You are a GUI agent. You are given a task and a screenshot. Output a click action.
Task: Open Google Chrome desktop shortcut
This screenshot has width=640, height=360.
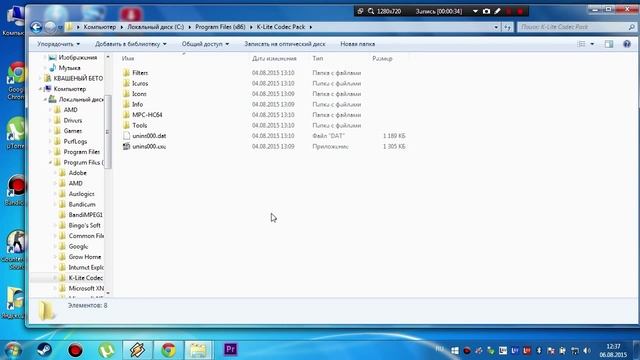[16, 81]
